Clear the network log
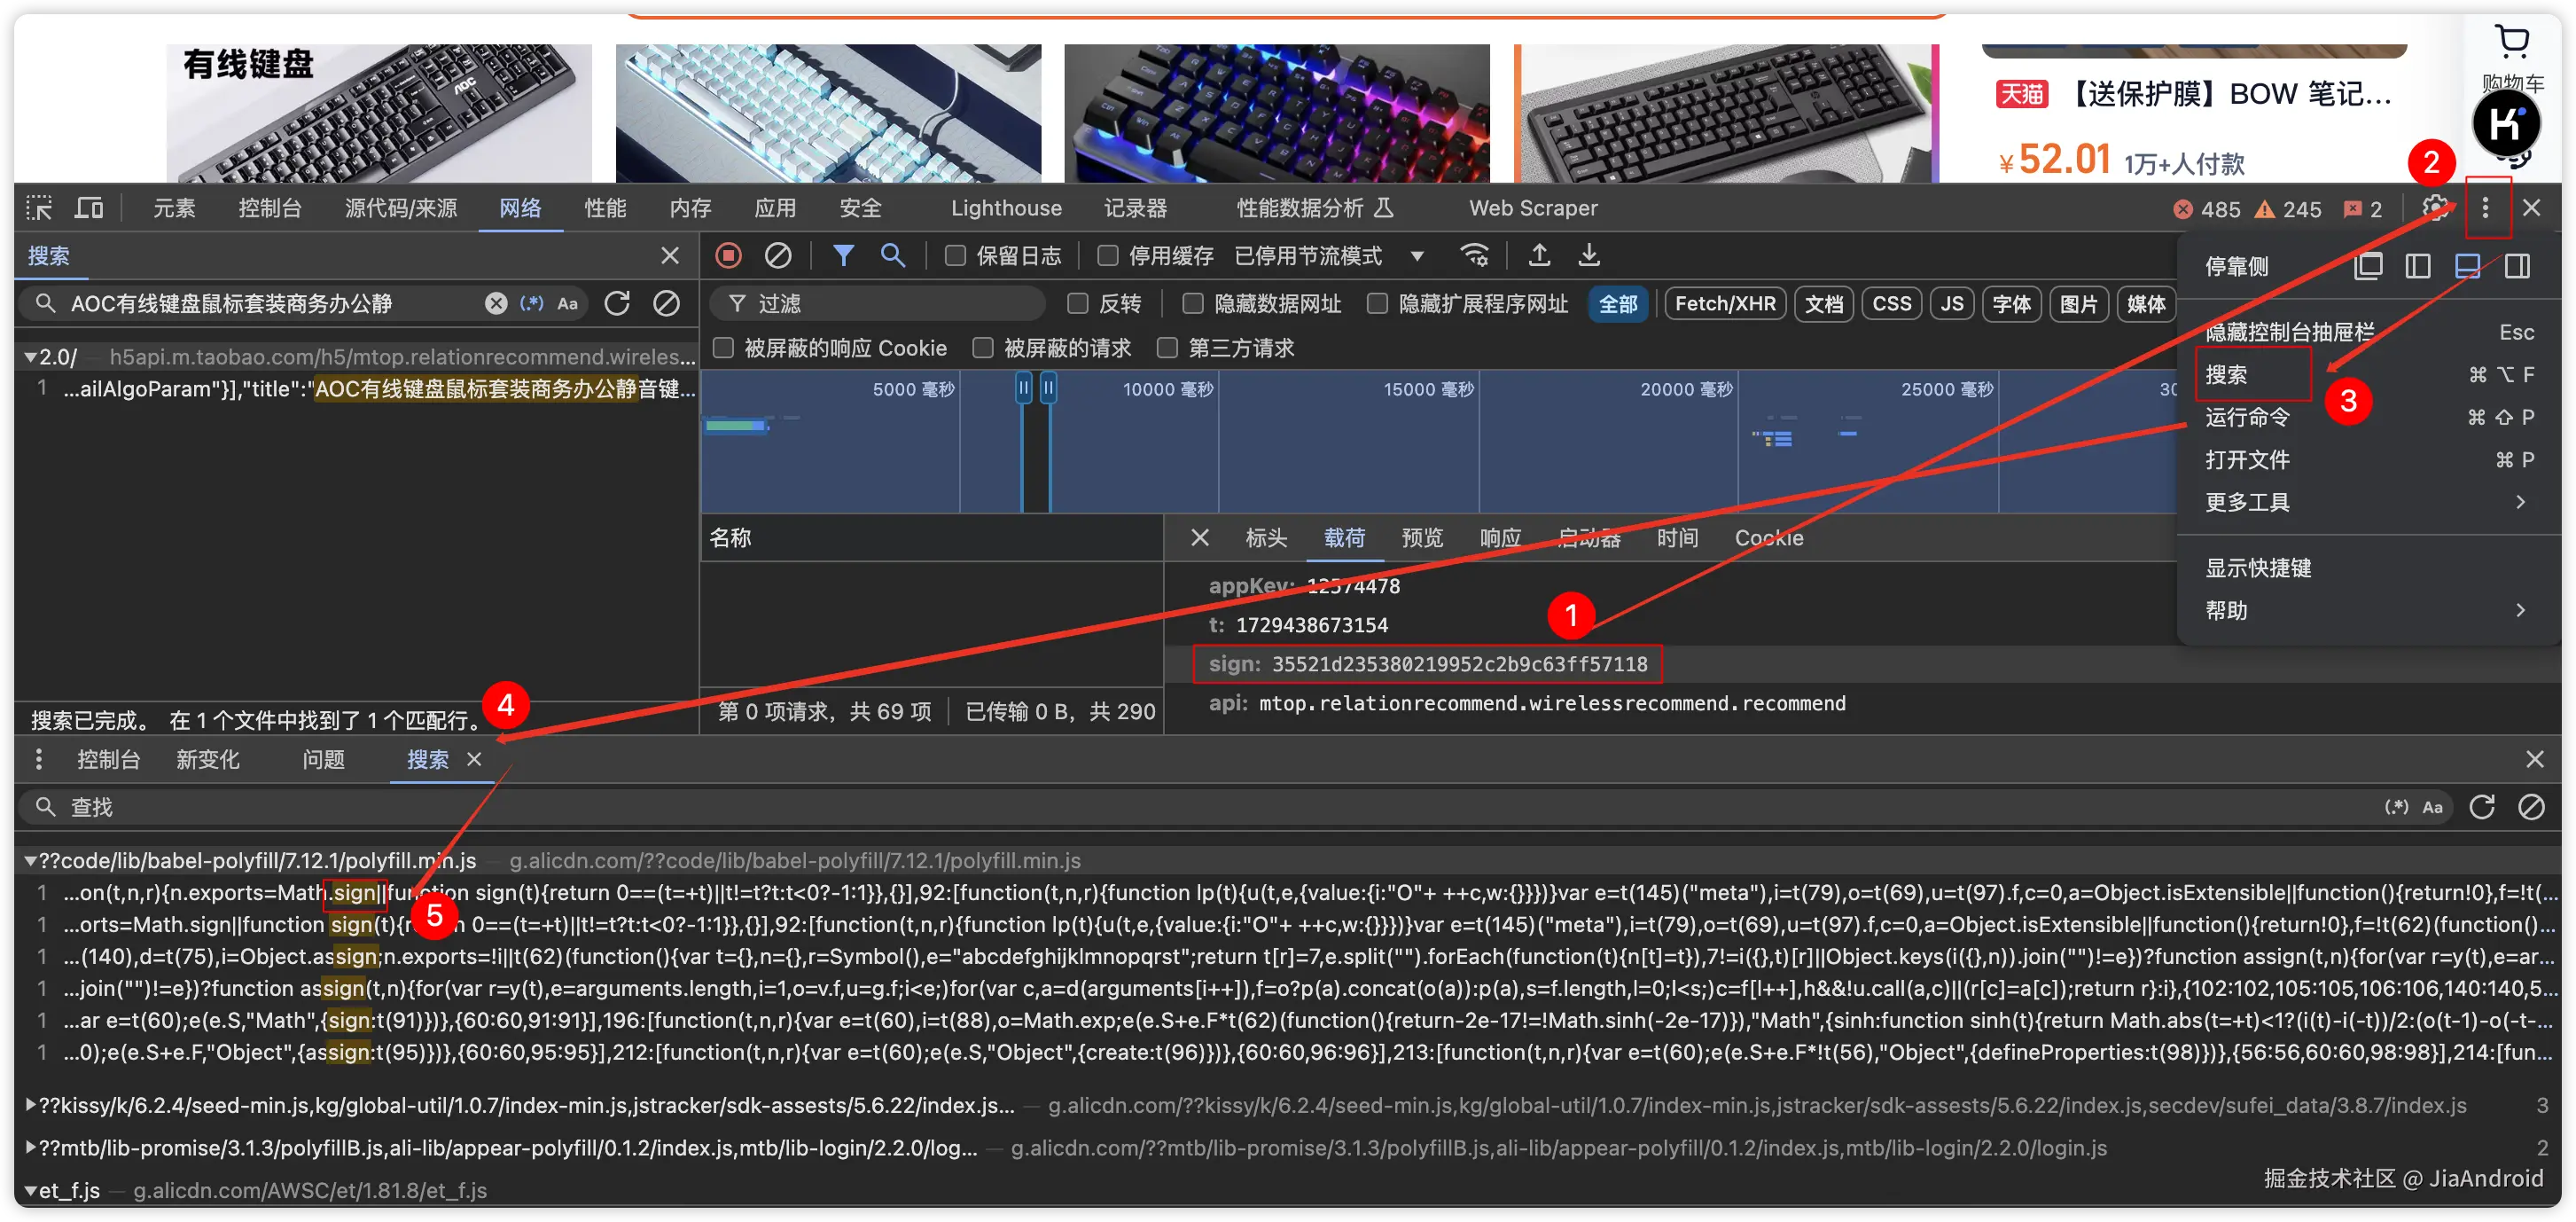Viewport: 2576px width, 1222px height. [777, 256]
